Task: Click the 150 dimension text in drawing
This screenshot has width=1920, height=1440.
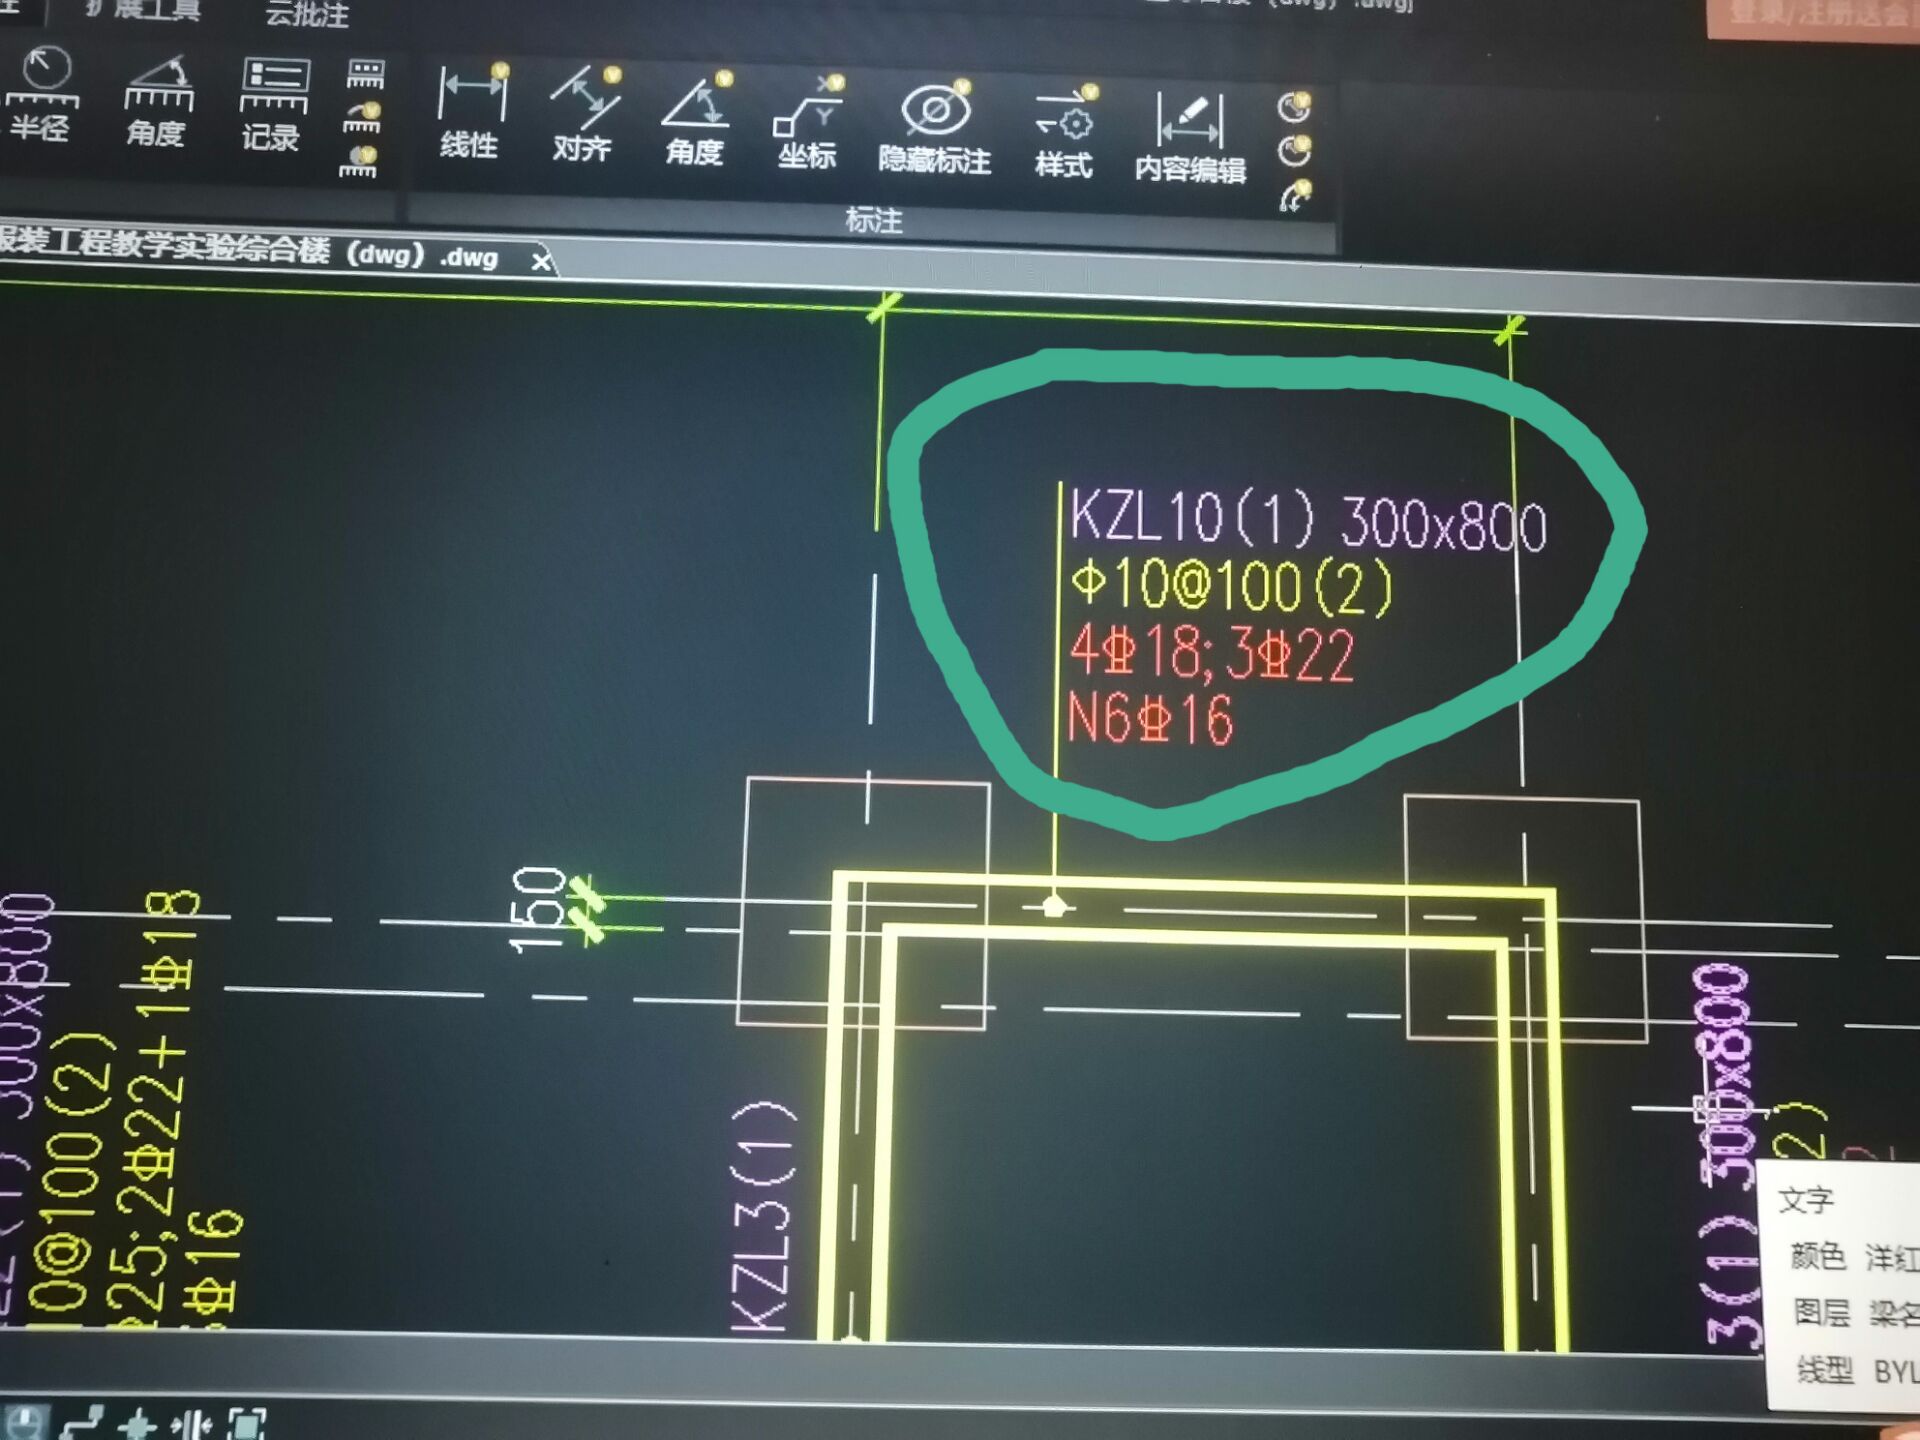Action: tap(538, 910)
